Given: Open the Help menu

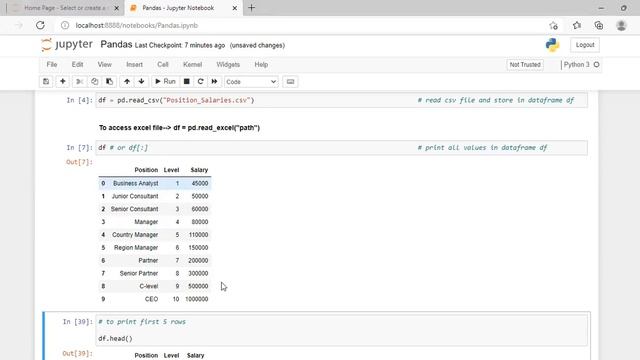Looking at the screenshot, I should coord(261,64).
